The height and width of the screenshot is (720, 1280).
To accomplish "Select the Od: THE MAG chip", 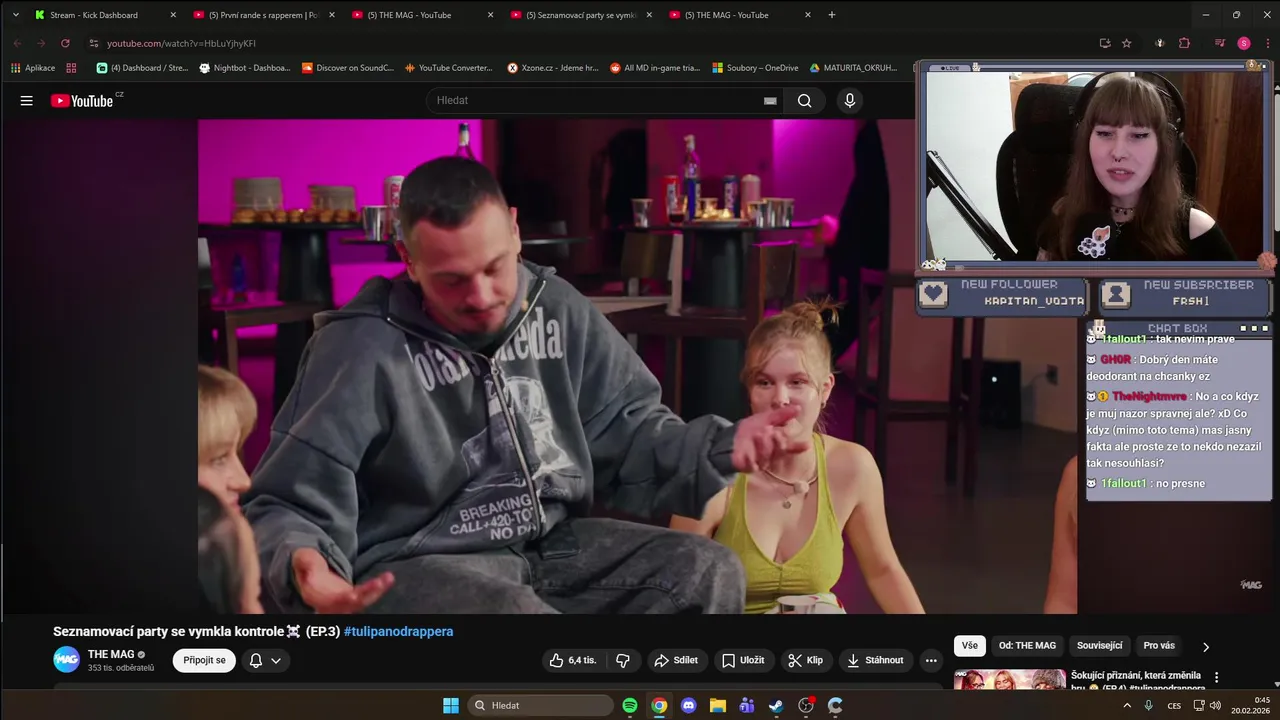I will click(x=1027, y=646).
